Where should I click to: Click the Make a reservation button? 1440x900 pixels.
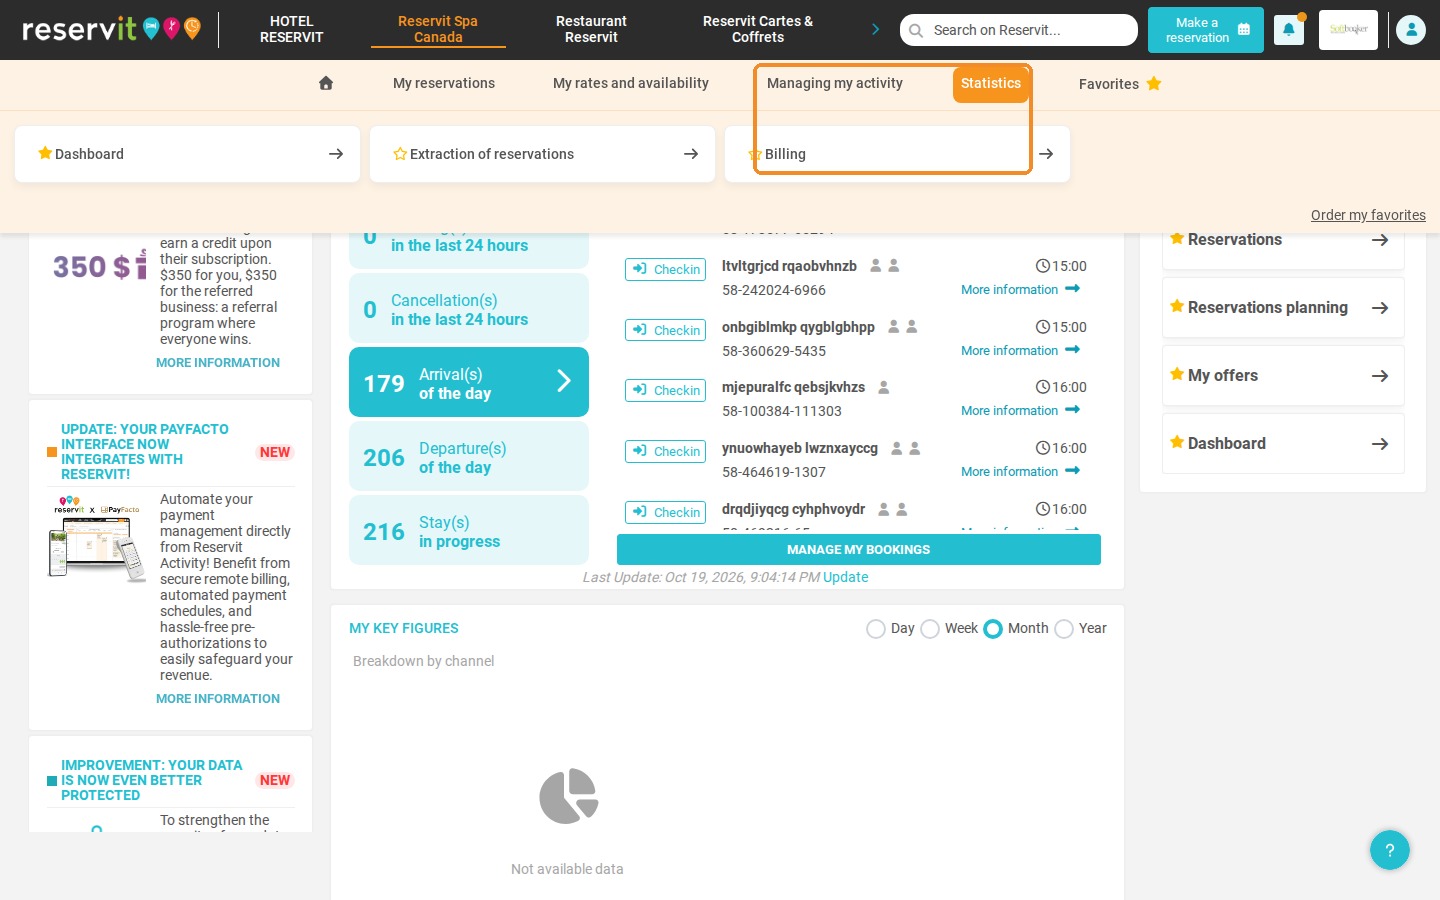coord(1206,30)
